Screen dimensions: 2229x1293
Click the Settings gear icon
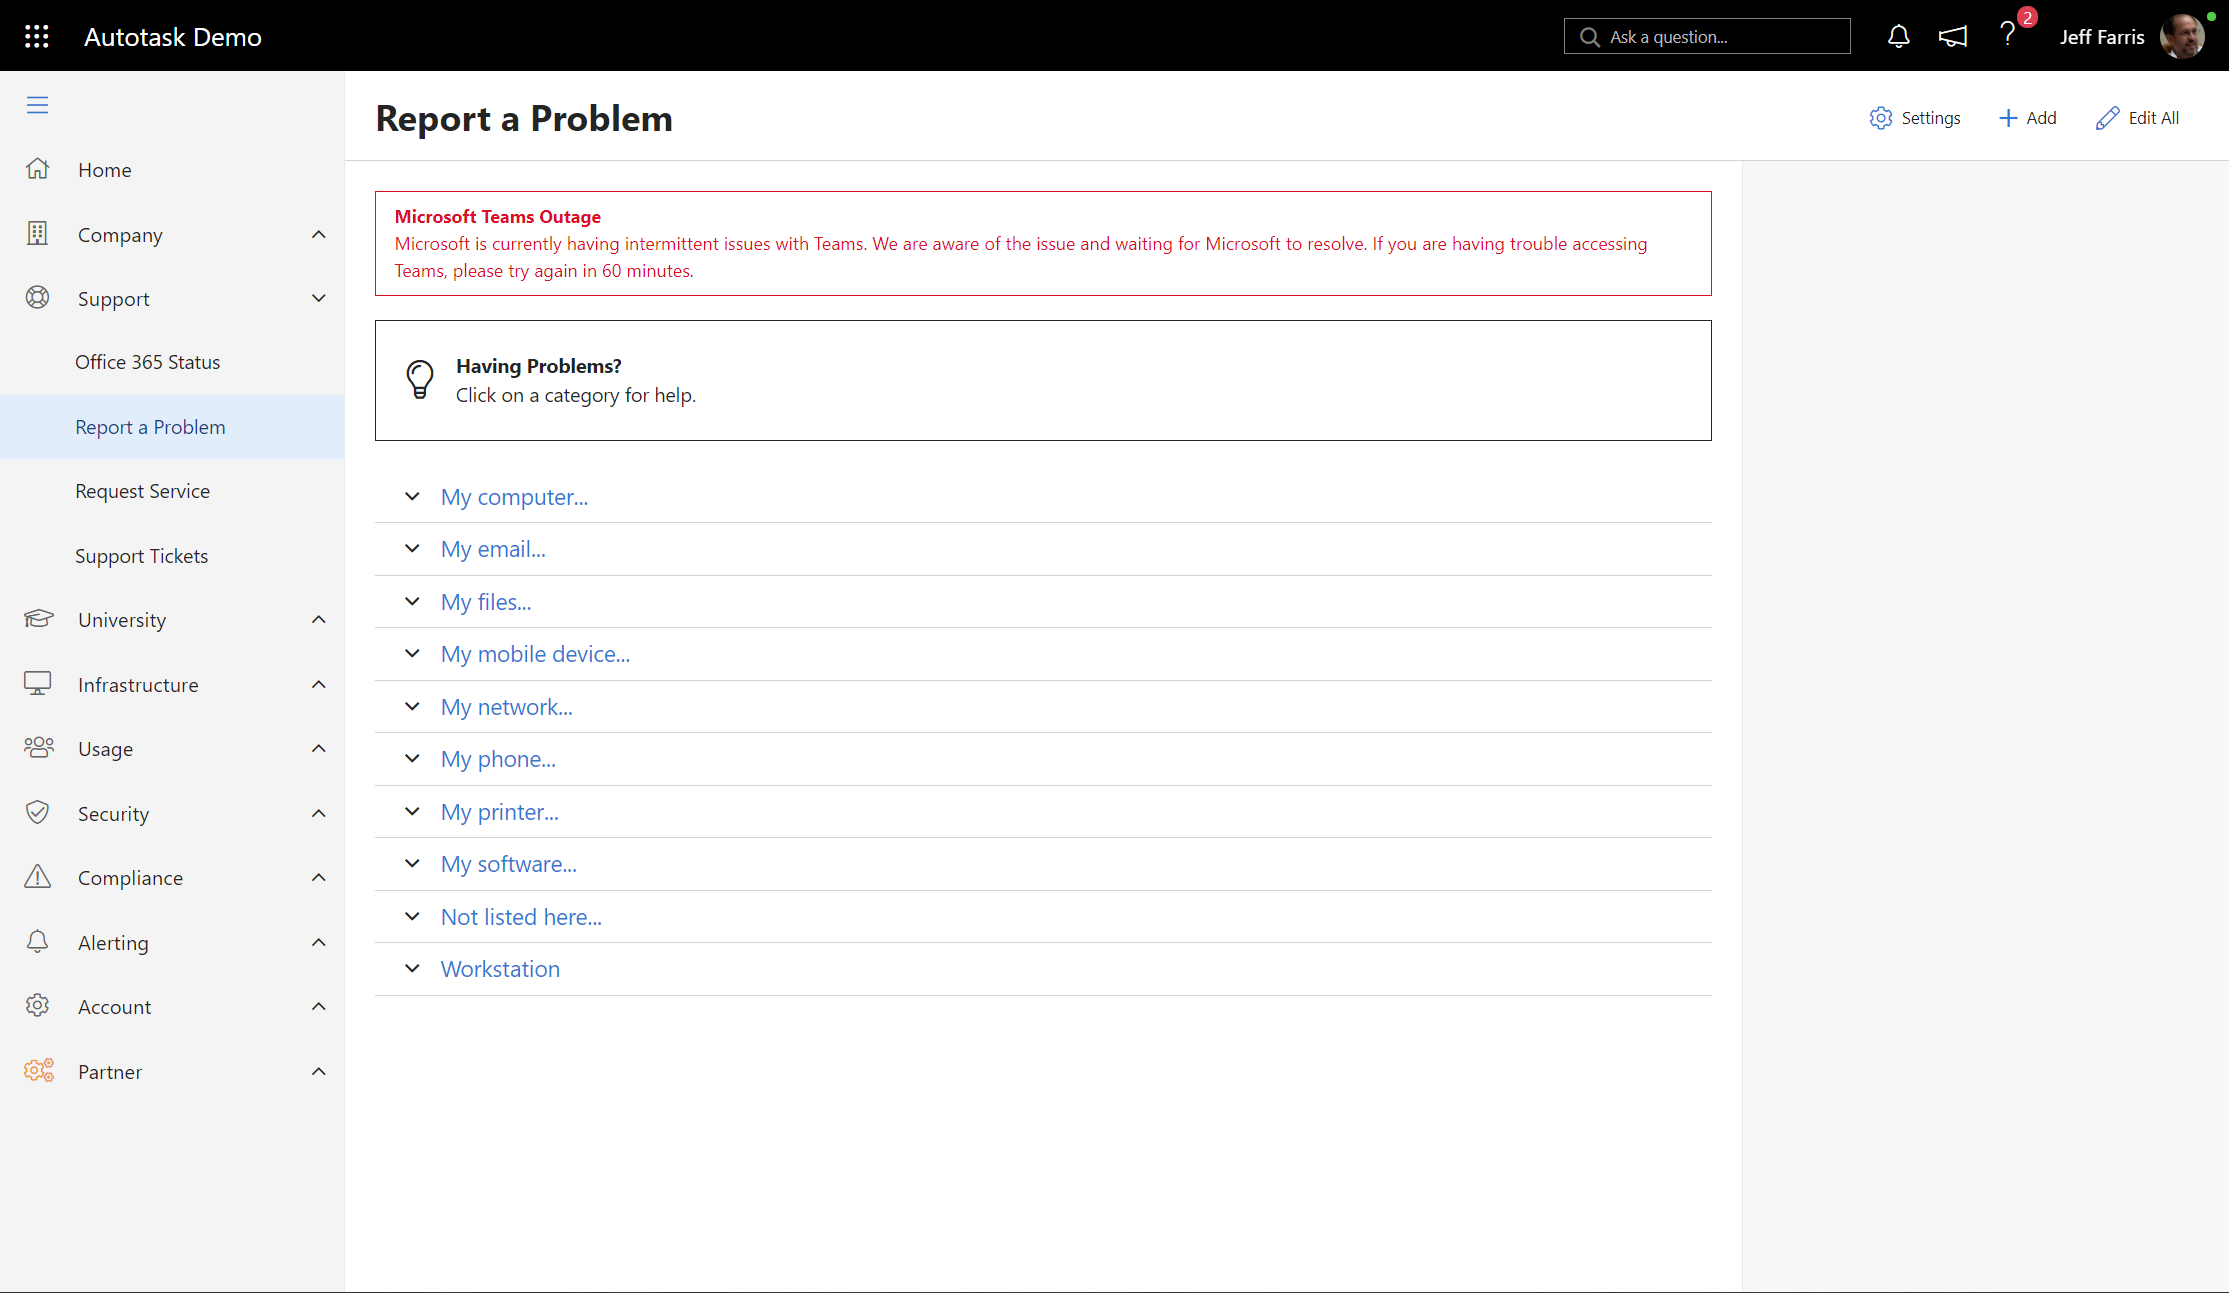click(x=1881, y=118)
